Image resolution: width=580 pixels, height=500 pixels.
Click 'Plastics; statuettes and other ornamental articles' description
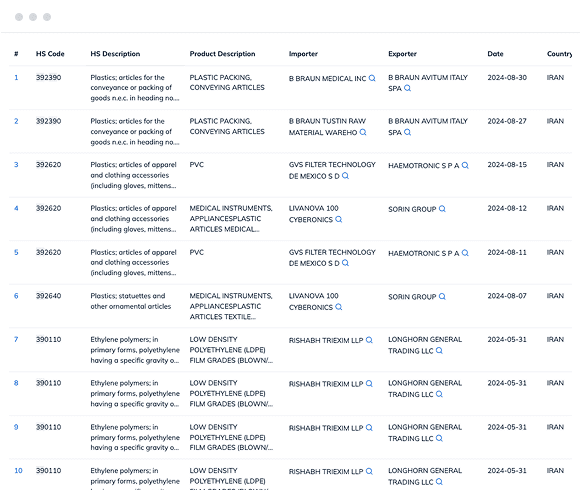point(131,301)
